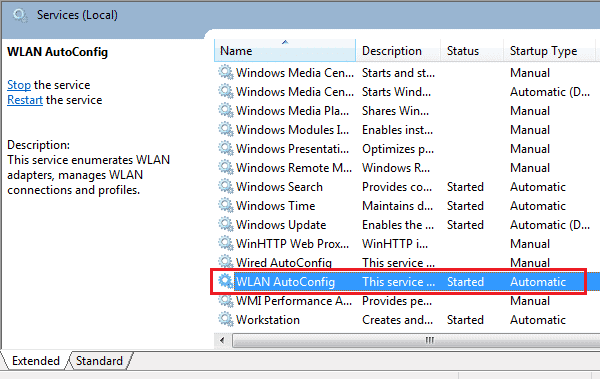Click the horizontal scrollbar thumb

coord(416,340)
